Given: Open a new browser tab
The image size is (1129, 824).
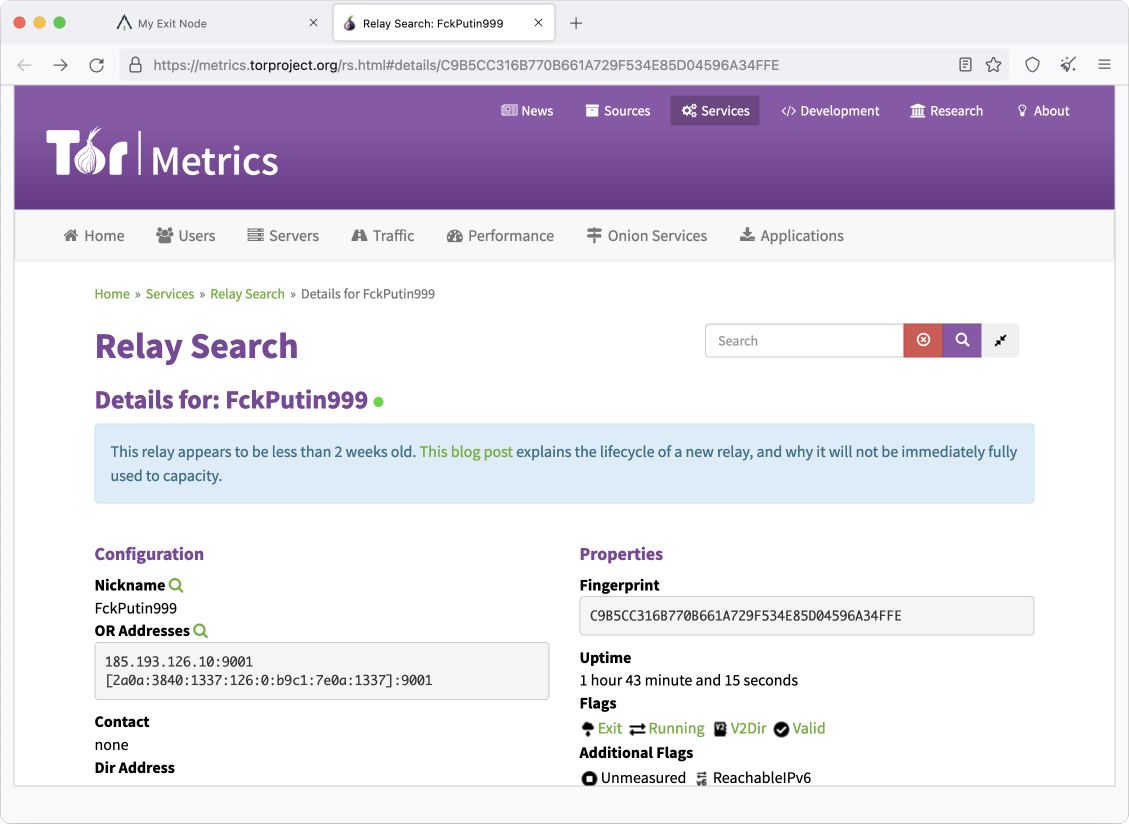Looking at the screenshot, I should 576,23.
